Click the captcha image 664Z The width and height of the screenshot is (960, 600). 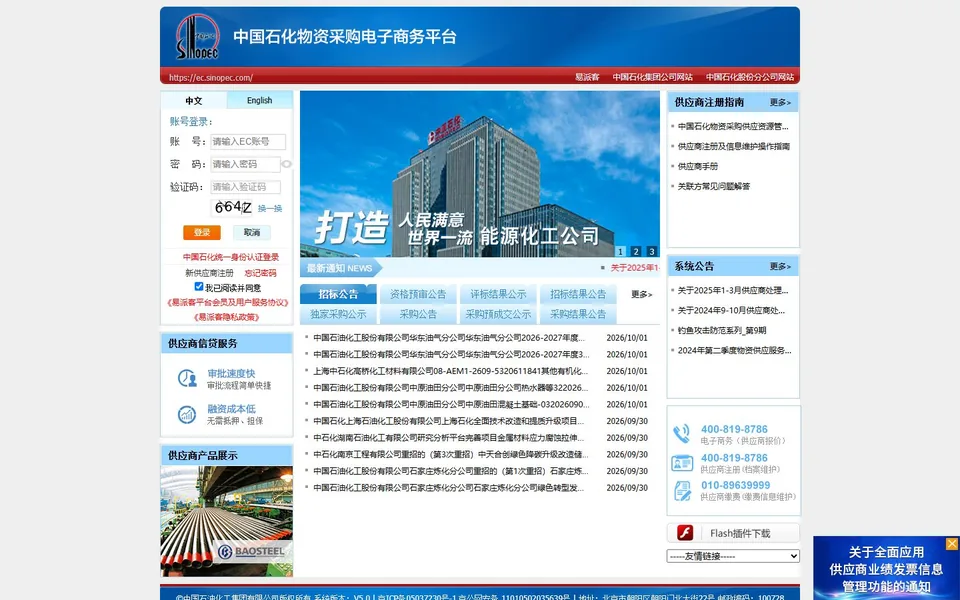(232, 208)
